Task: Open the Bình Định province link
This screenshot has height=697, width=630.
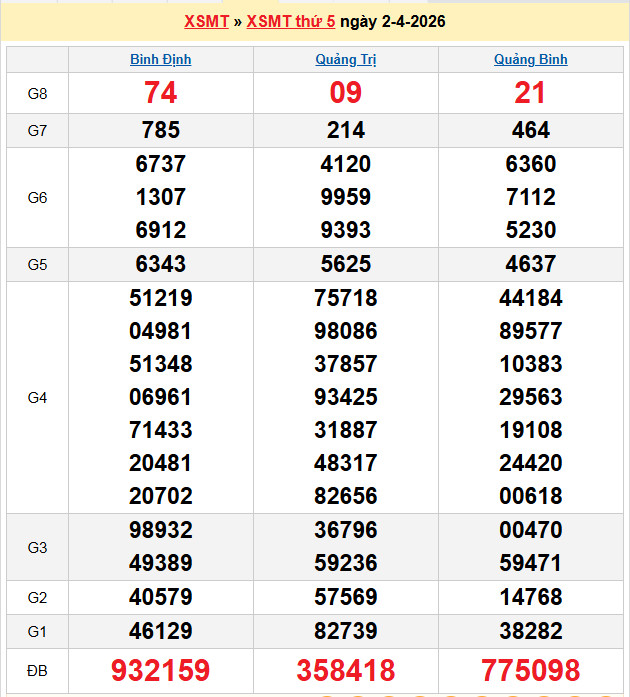Action: 161,59
